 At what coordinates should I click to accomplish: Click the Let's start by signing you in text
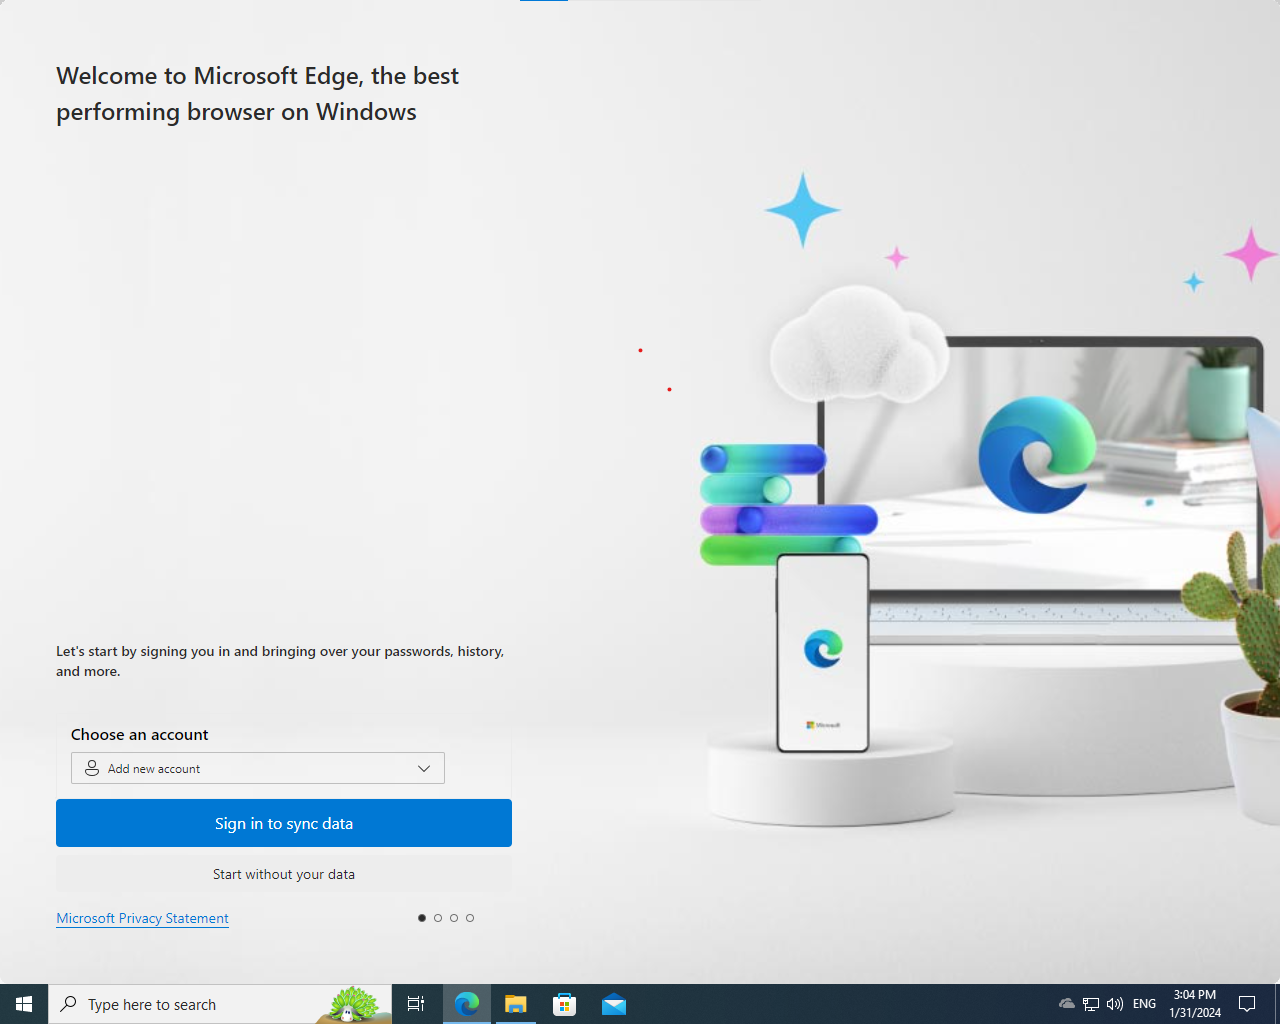coord(280,661)
